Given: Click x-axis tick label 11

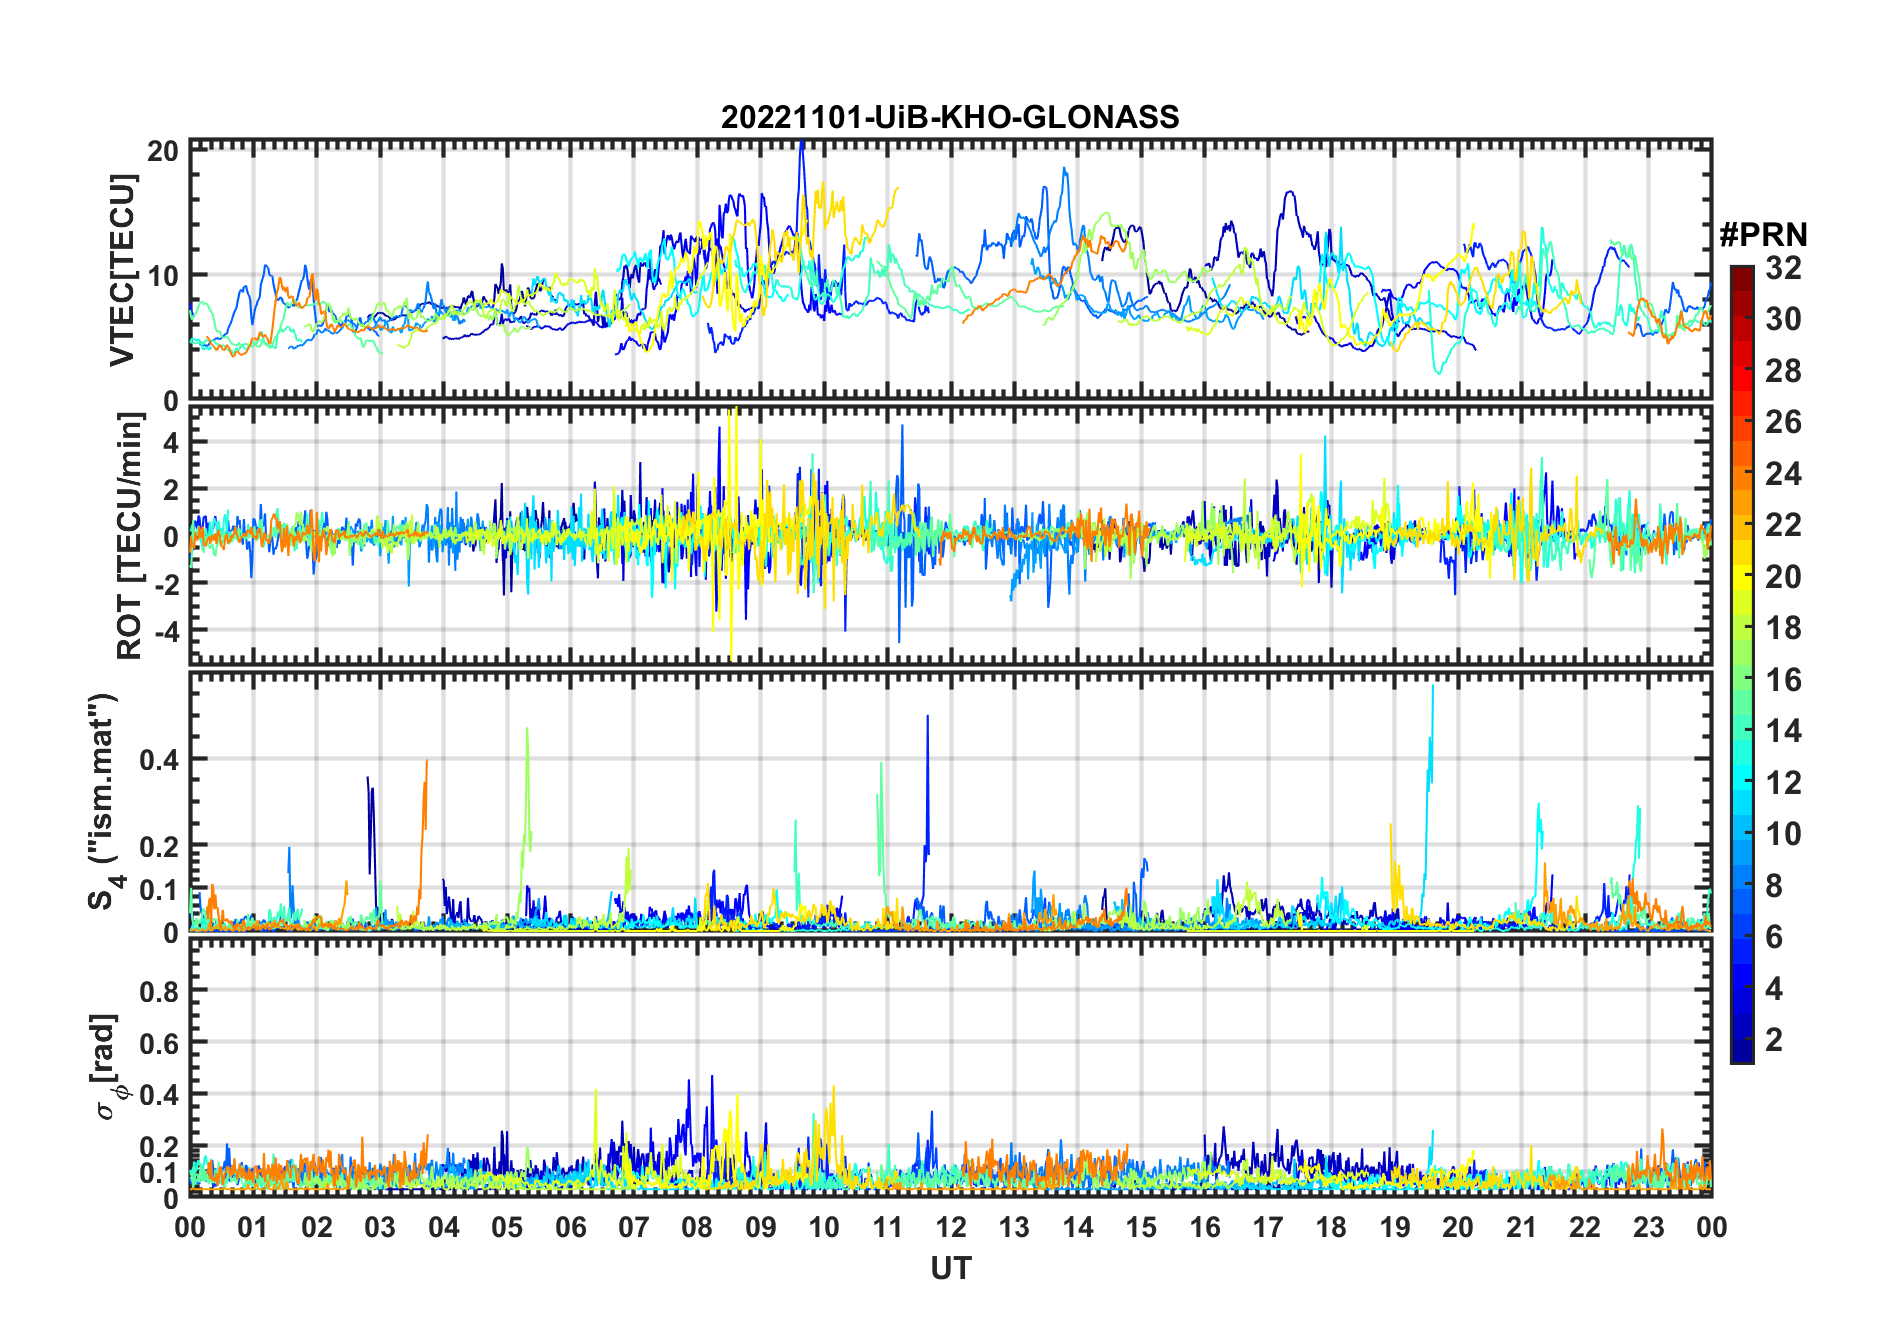Looking at the screenshot, I should [887, 1227].
